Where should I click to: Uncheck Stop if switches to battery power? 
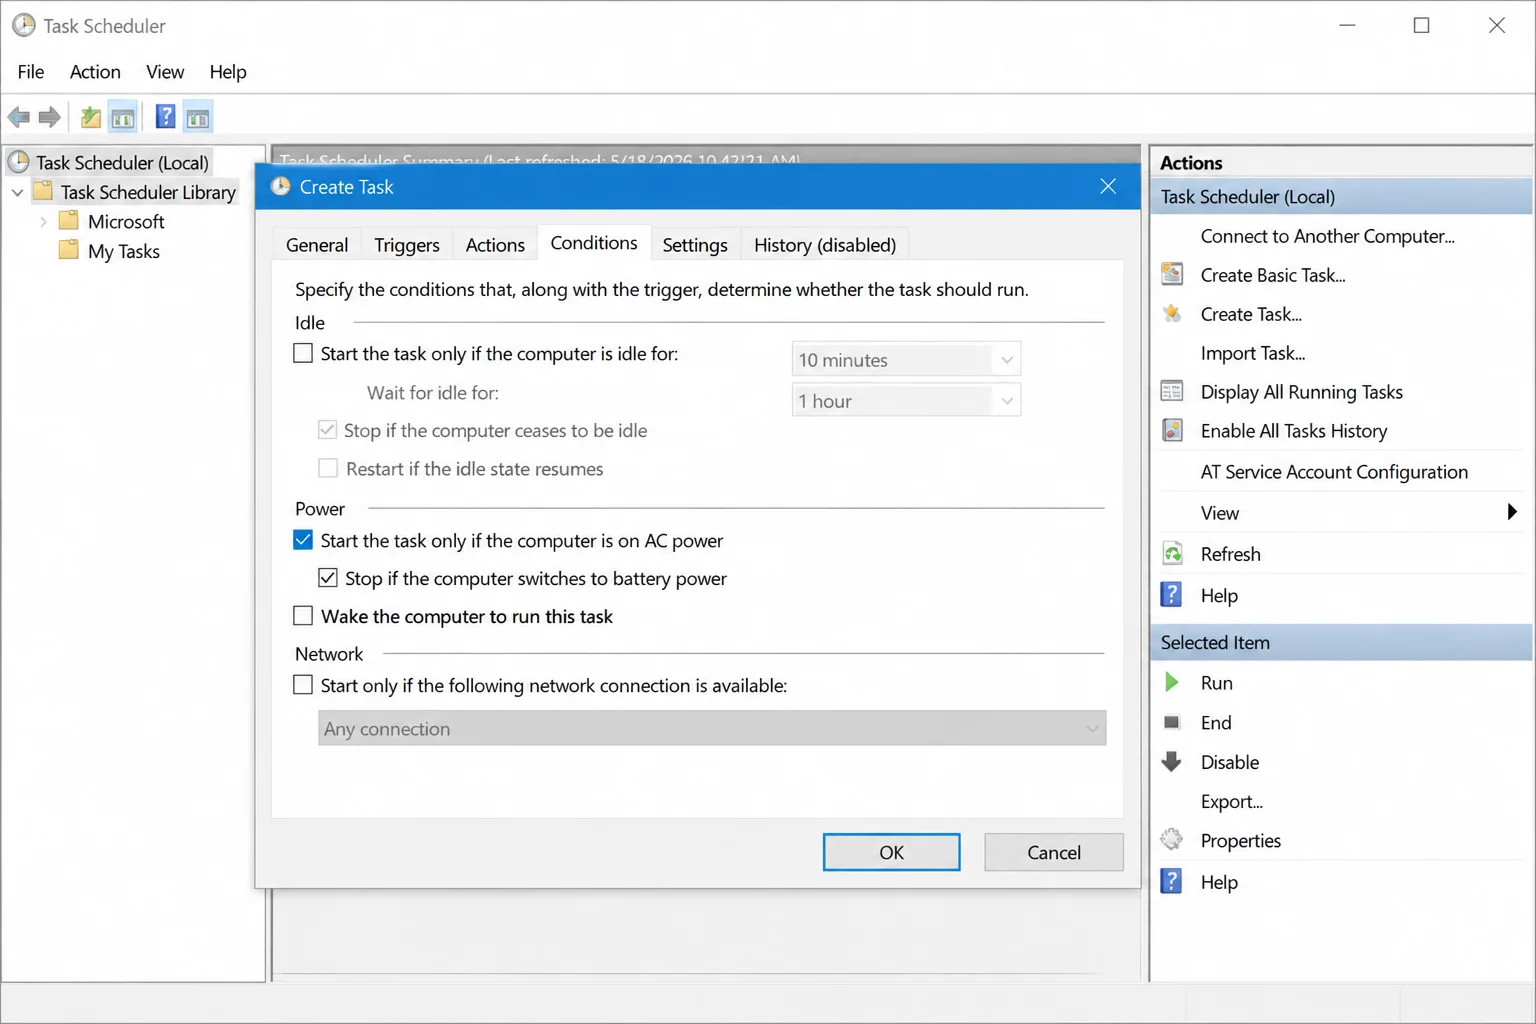coord(327,578)
